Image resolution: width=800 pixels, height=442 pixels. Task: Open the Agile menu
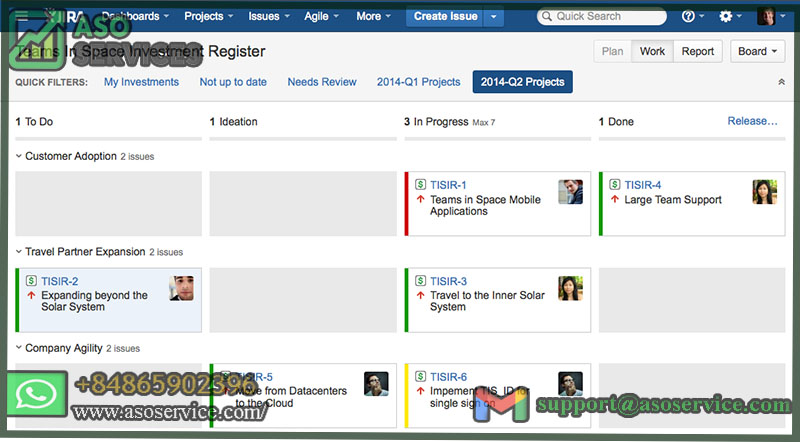[x=321, y=16]
